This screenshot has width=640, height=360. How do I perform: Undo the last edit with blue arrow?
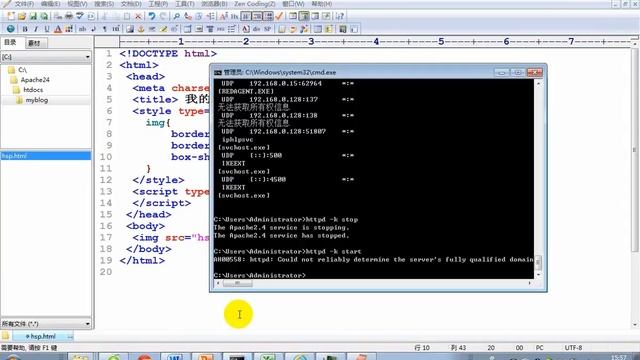(x=152, y=16)
